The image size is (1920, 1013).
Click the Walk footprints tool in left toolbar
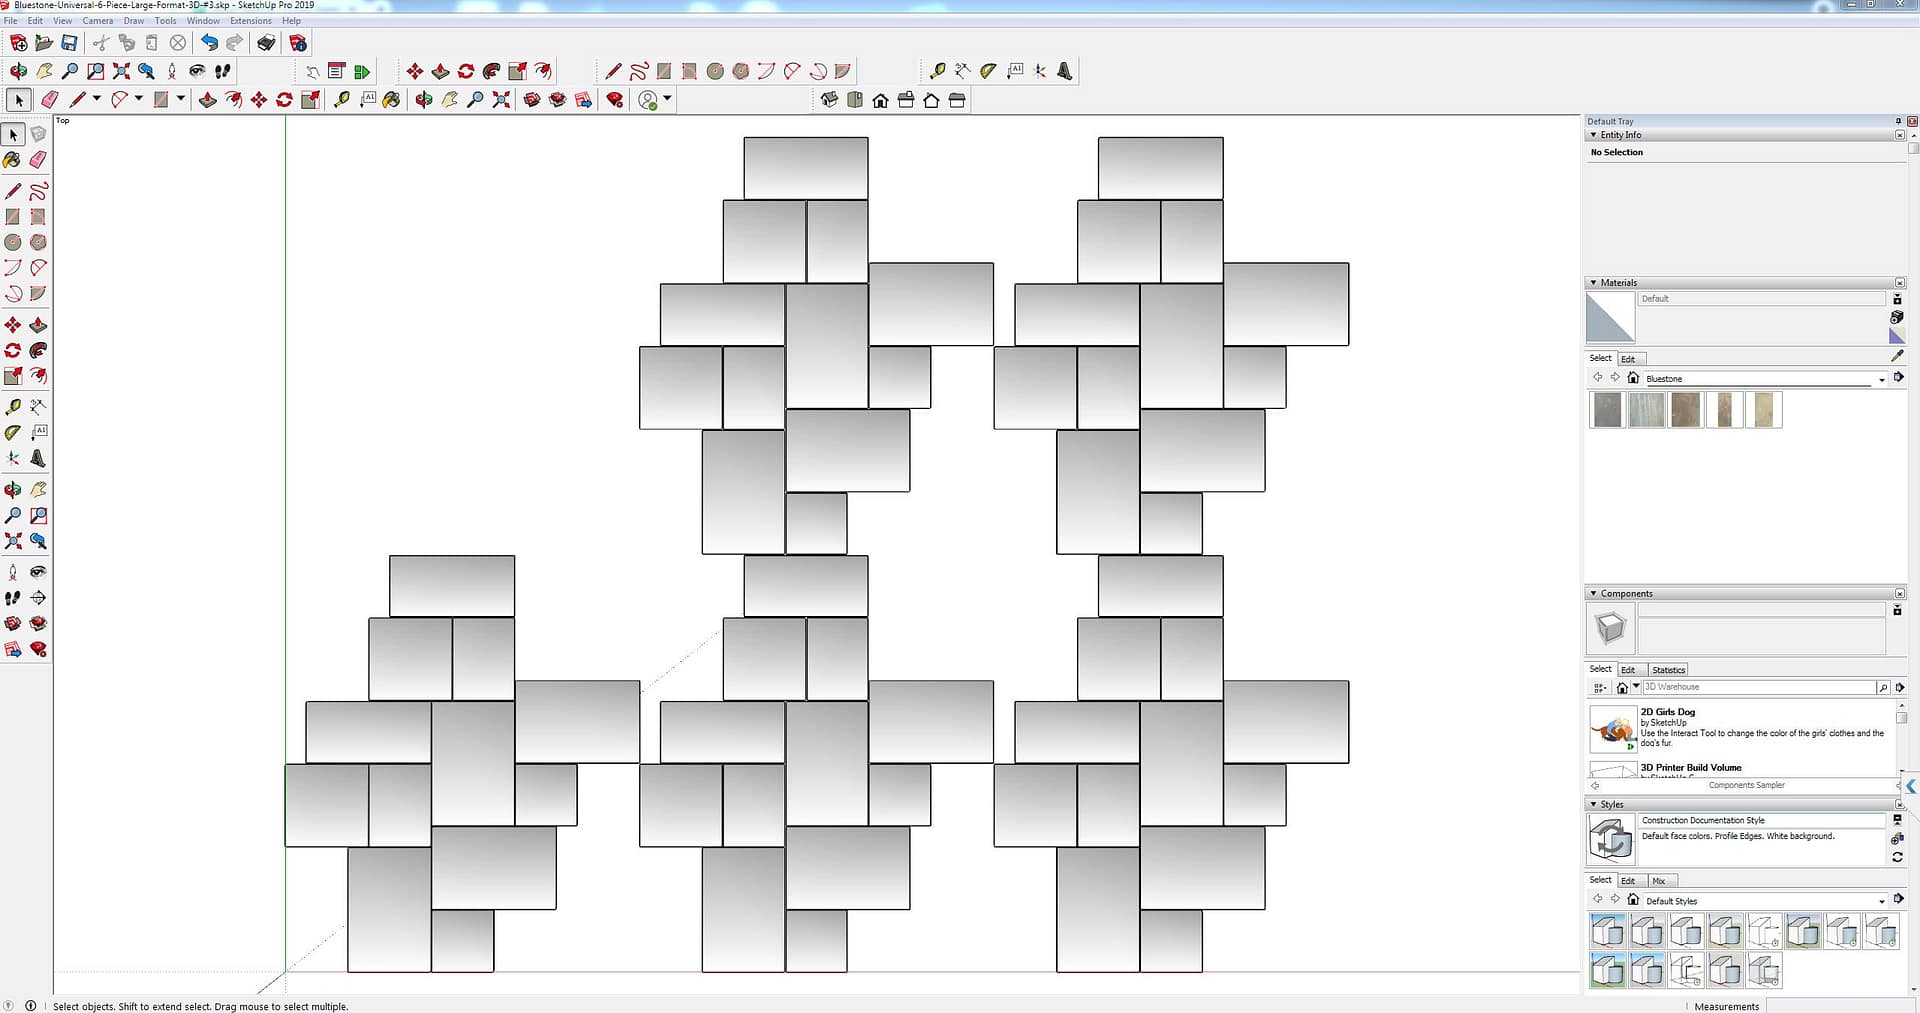[13, 598]
